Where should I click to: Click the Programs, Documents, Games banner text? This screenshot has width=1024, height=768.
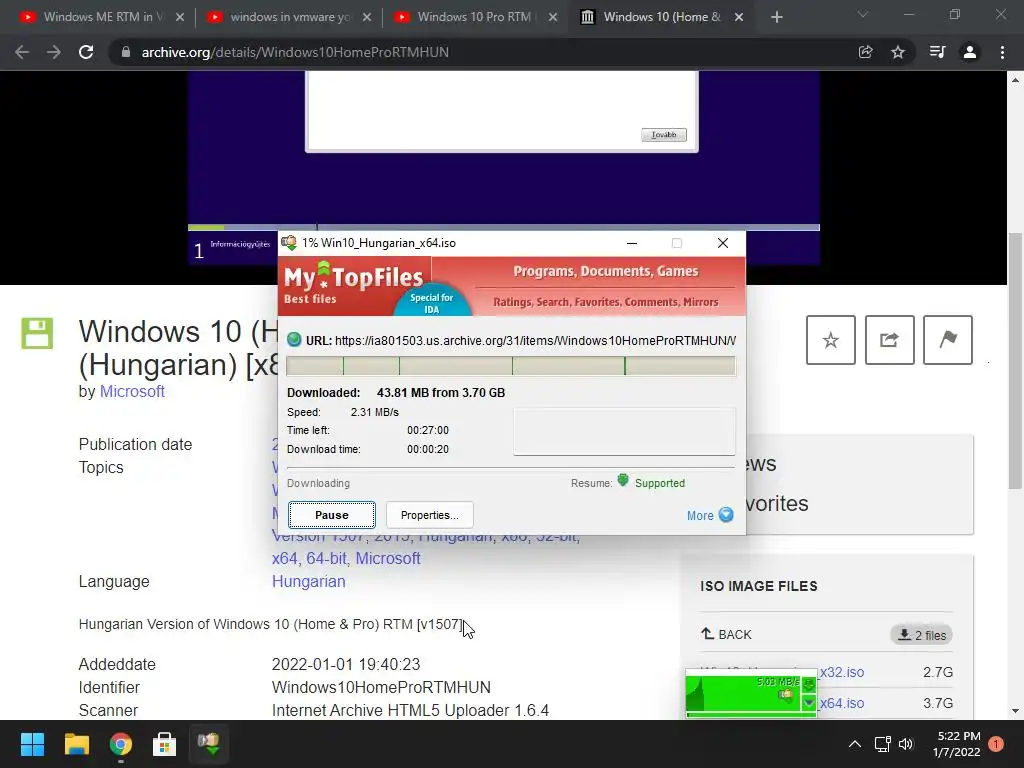tap(605, 271)
